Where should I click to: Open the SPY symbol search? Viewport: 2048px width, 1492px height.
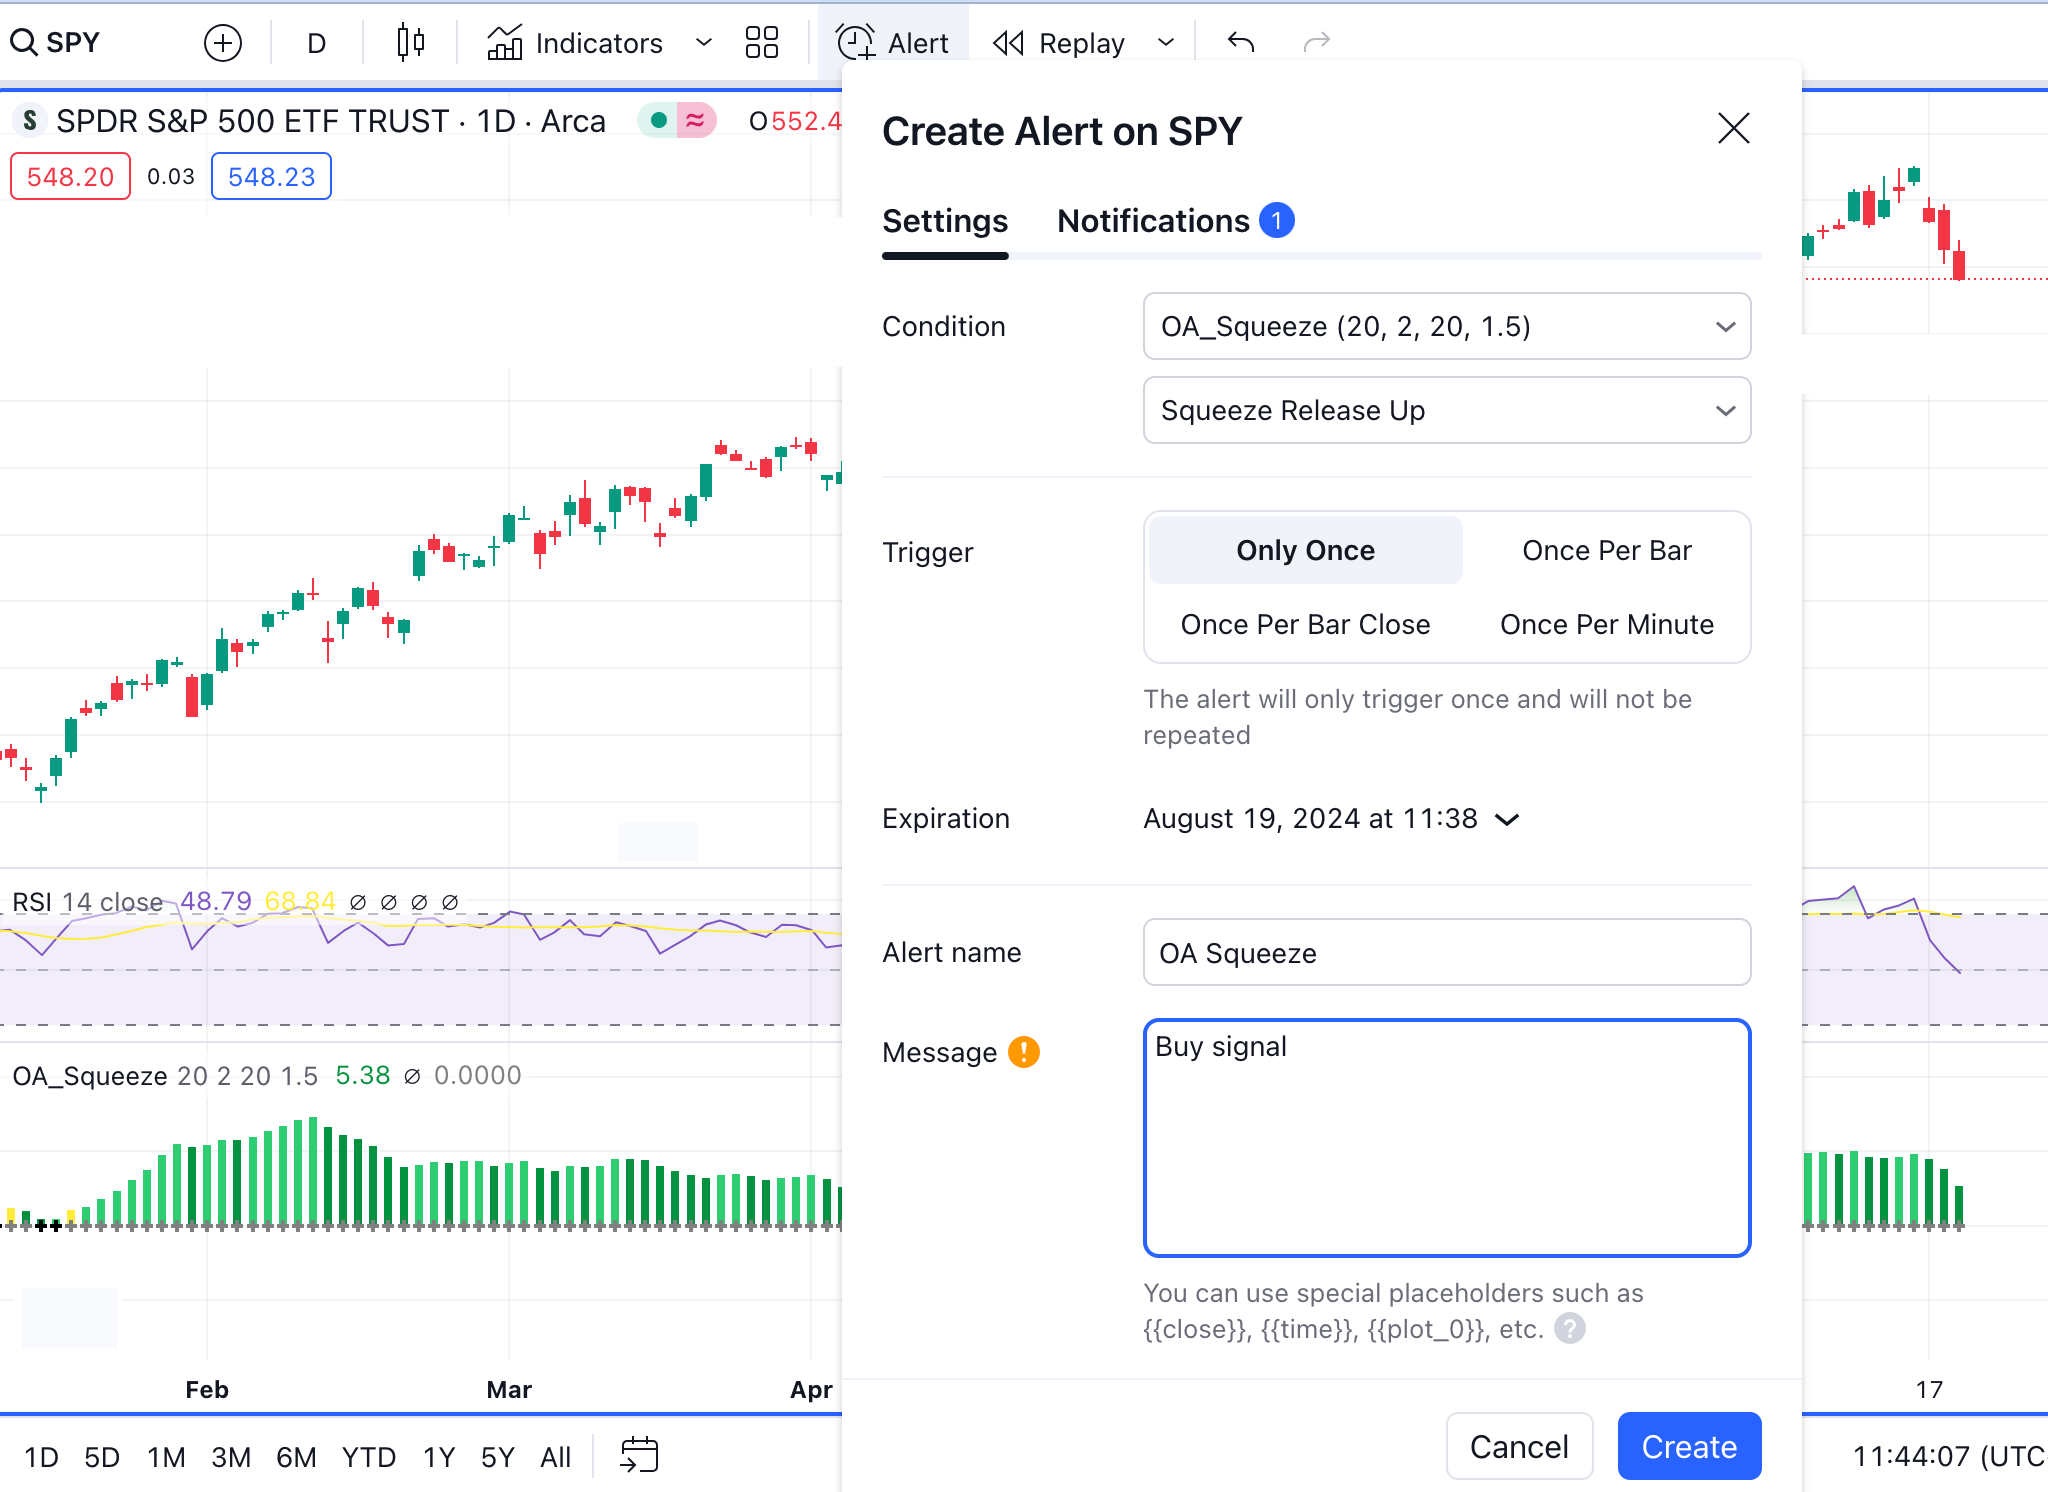[56, 43]
